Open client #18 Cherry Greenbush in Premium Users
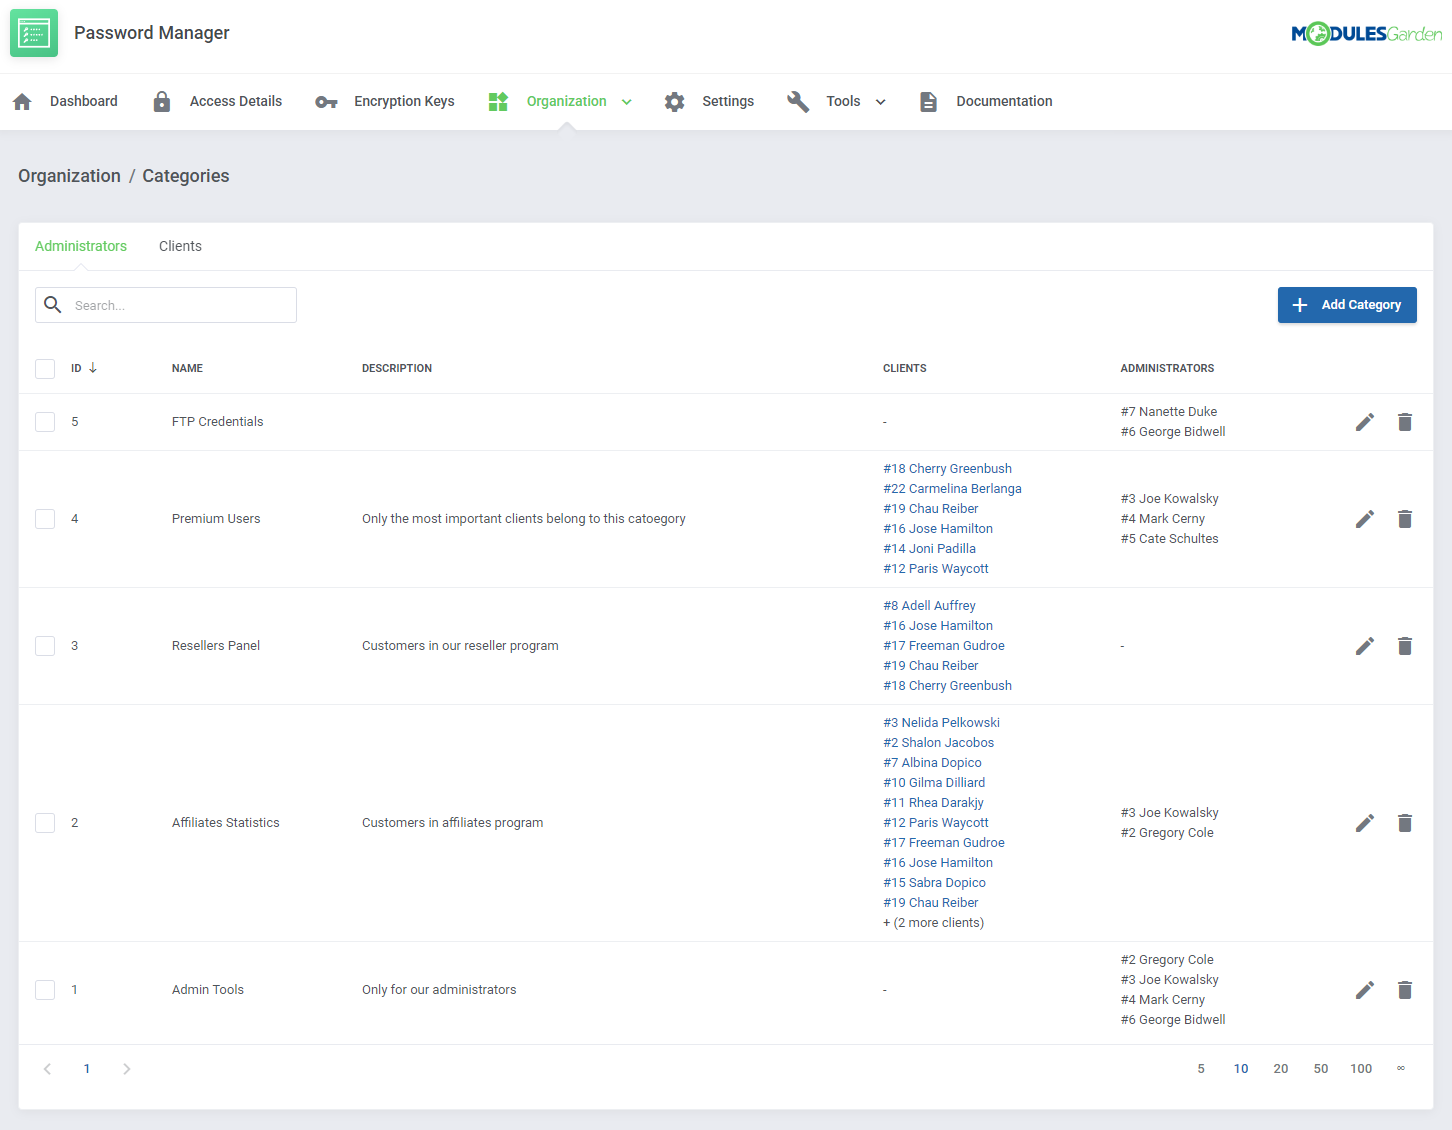Screen dimensions: 1452x1130 (947, 469)
